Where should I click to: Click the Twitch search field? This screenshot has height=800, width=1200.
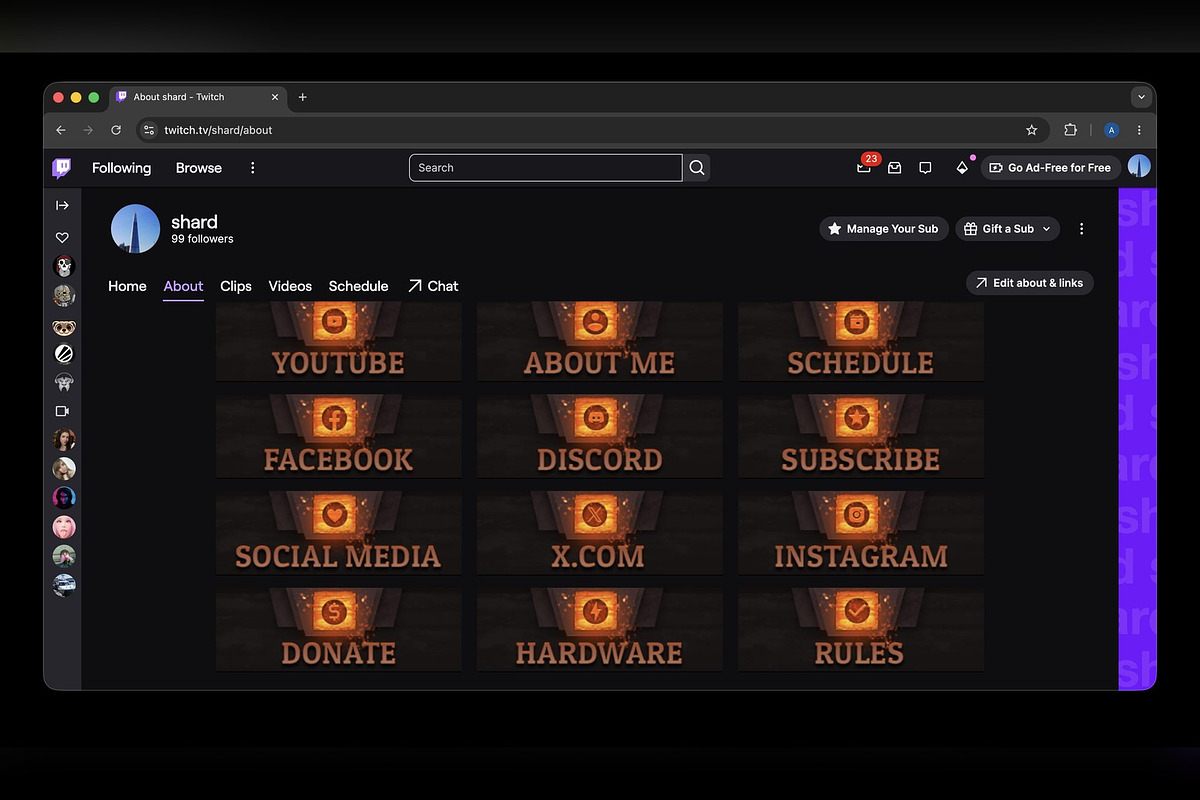click(x=545, y=168)
